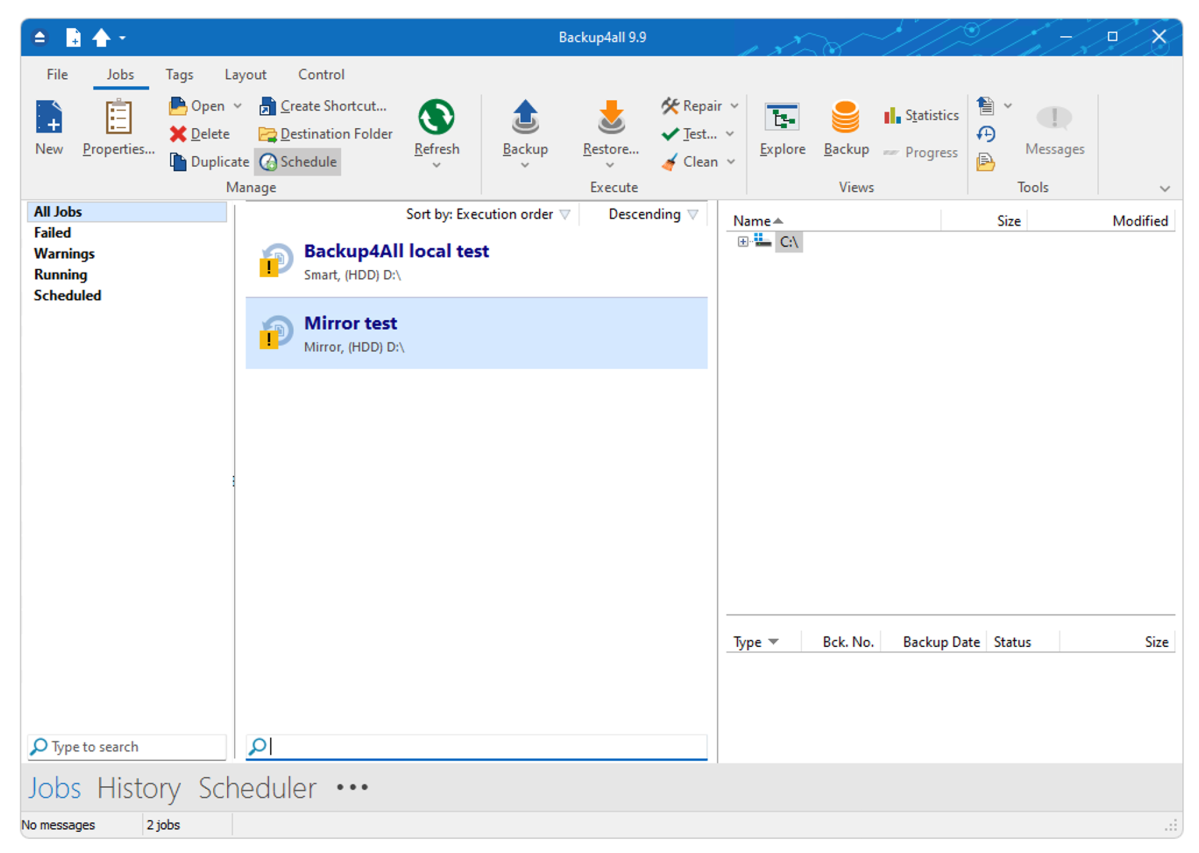Expand the Repair dropdown arrow

pos(734,105)
